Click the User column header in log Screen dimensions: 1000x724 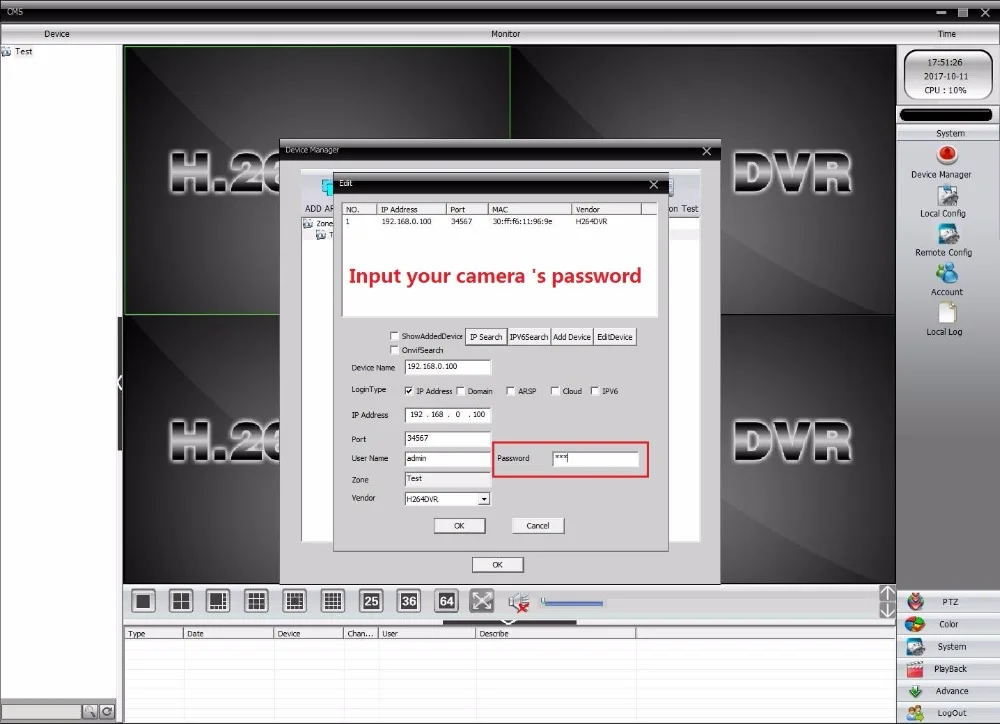(427, 633)
